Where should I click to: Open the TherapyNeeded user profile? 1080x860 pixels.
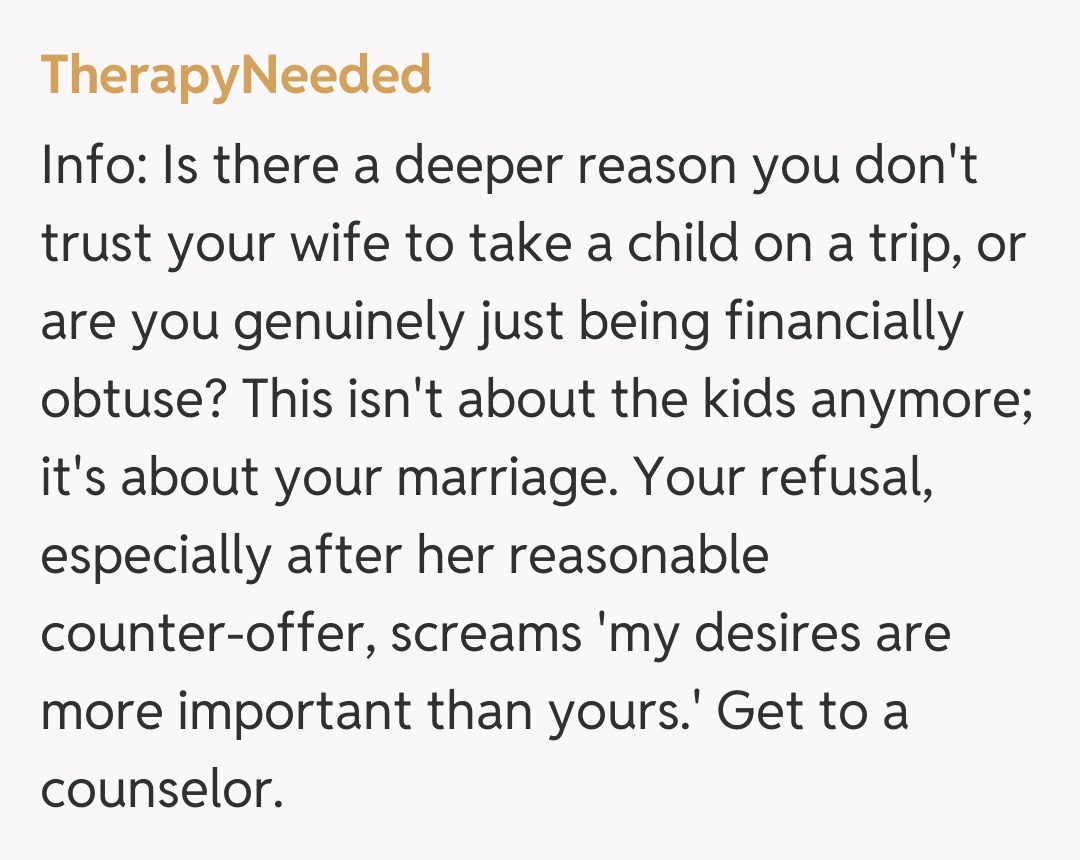coord(236,75)
